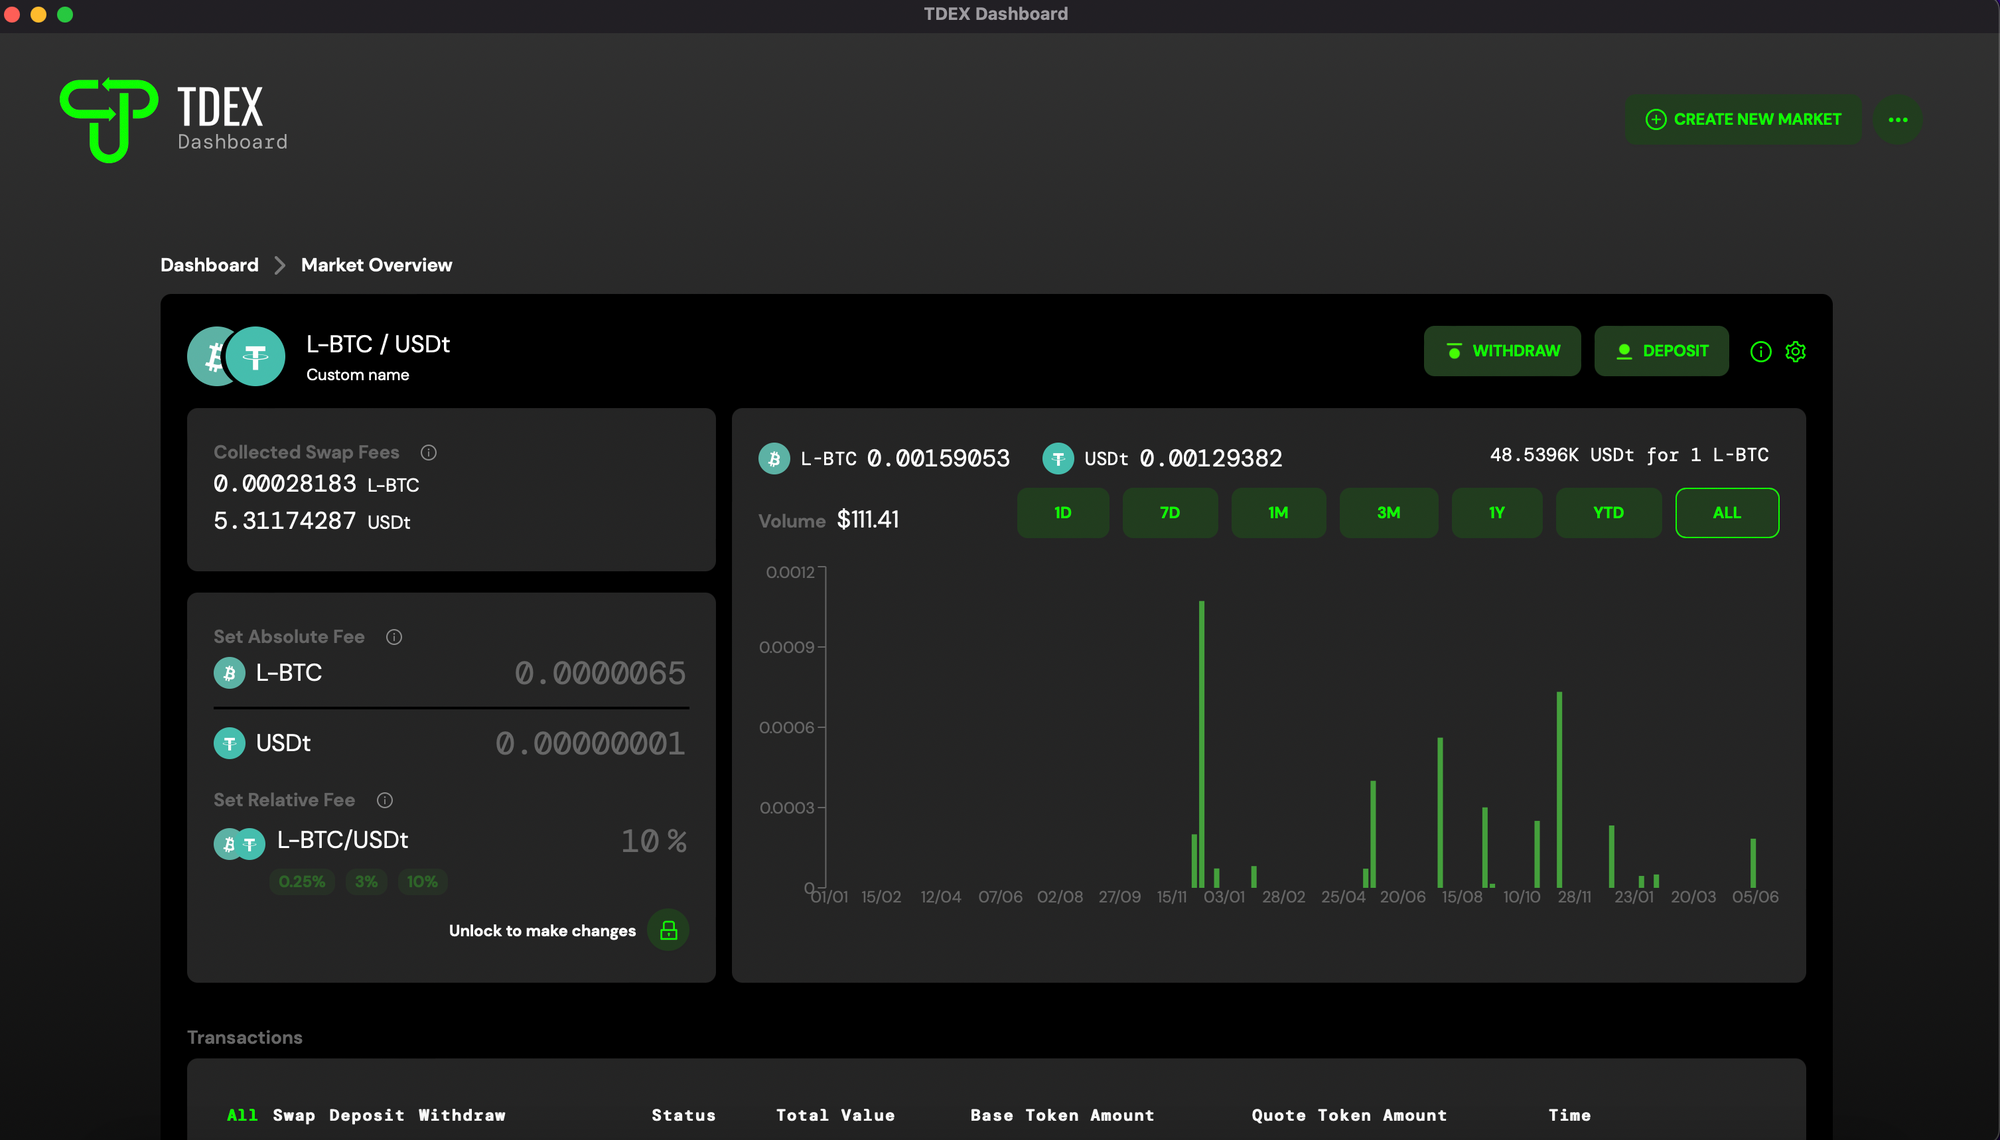Viewport: 2000px width, 1140px height.
Task: Click Create New Market button
Action: point(1743,120)
